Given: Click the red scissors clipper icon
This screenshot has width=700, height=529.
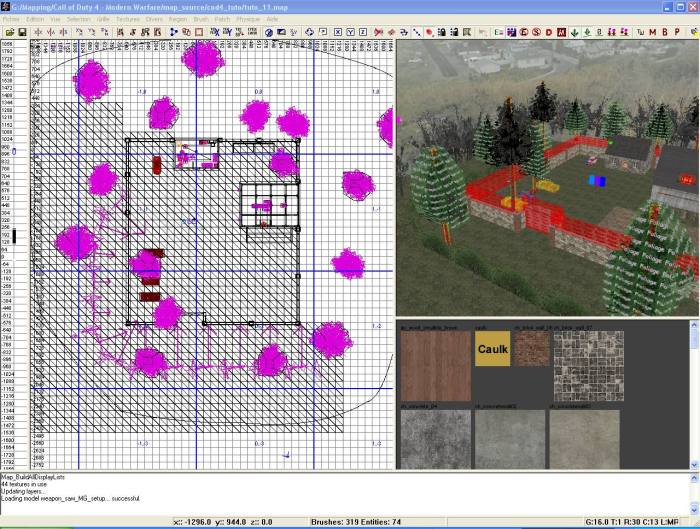Looking at the screenshot, I should coord(379,32).
